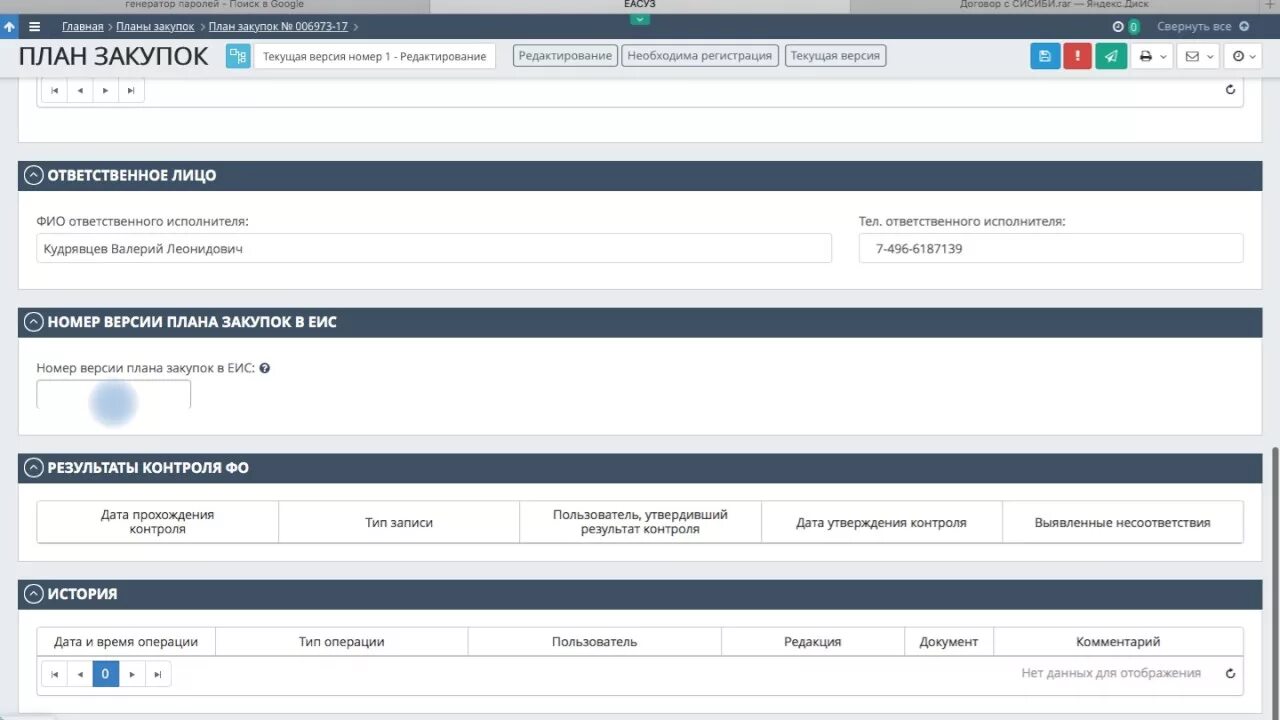Click Редакция column header
The width and height of the screenshot is (1280, 720).
click(x=813, y=642)
